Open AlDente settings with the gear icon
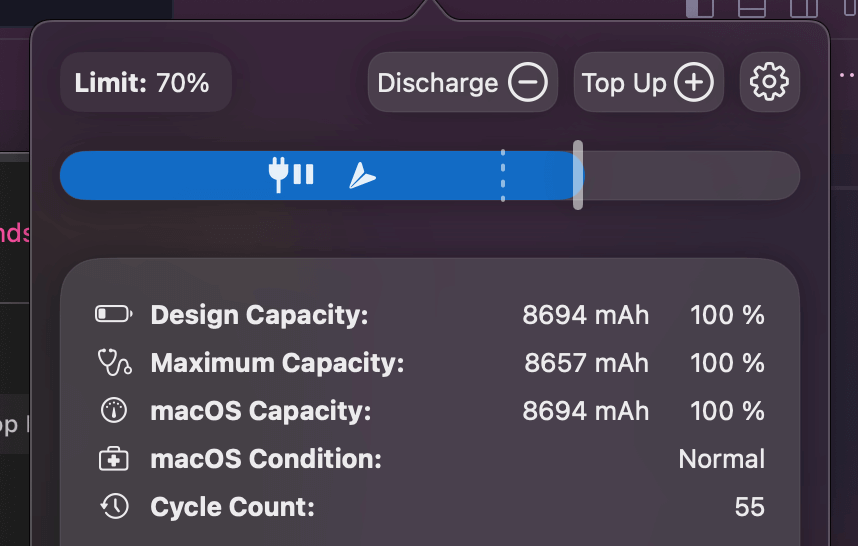Image resolution: width=858 pixels, height=546 pixels. (769, 82)
